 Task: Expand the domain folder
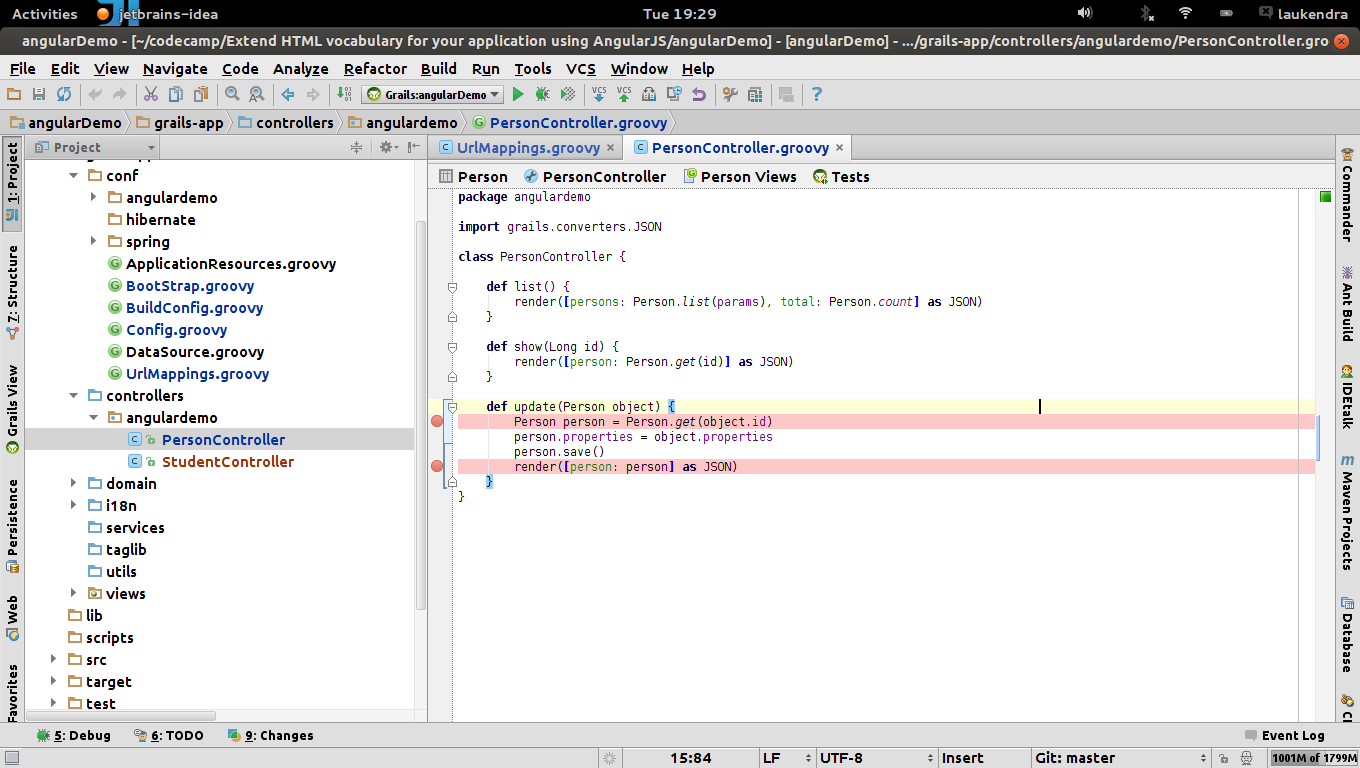74,483
